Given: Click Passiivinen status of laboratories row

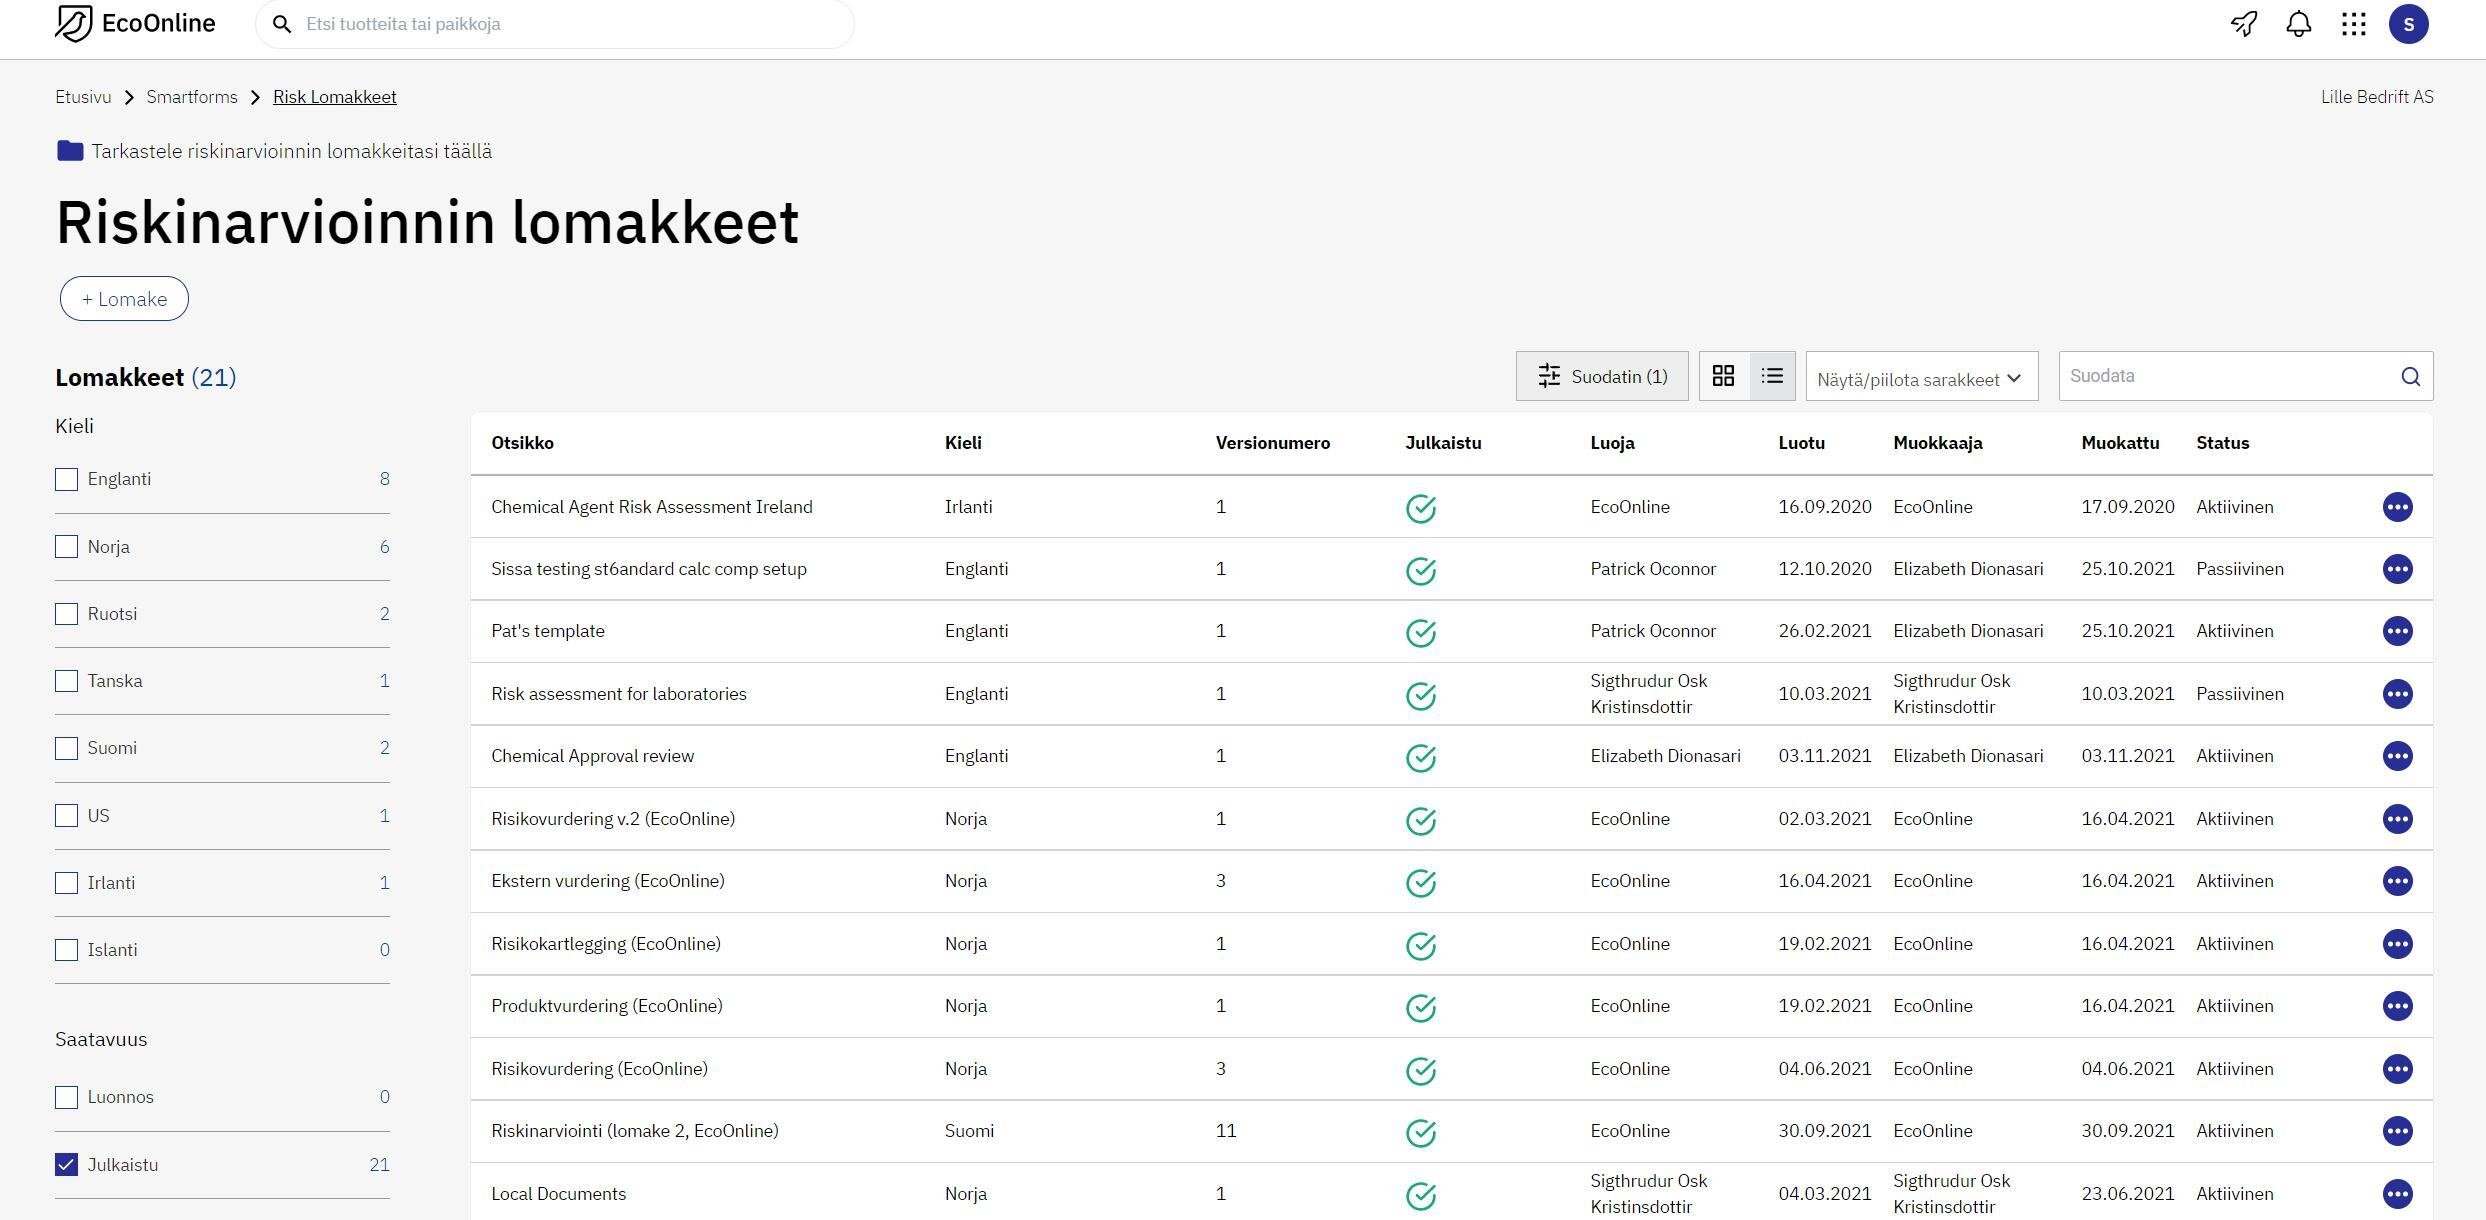Looking at the screenshot, I should coord(2240,694).
